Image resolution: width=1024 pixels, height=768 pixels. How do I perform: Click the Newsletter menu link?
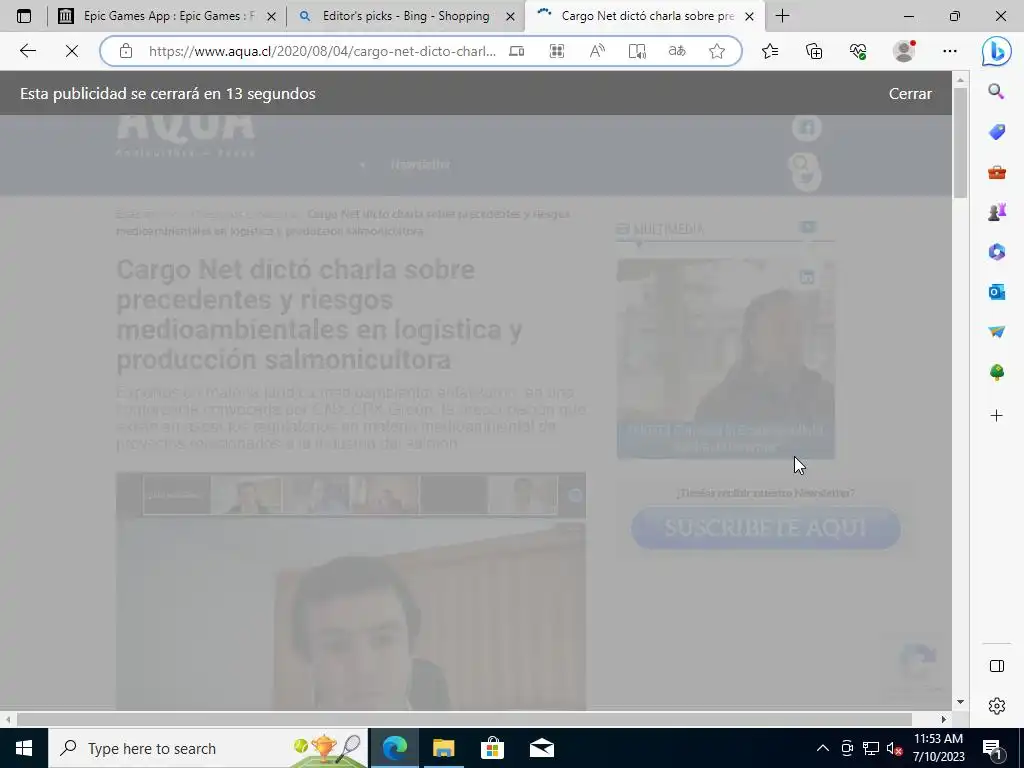point(420,164)
